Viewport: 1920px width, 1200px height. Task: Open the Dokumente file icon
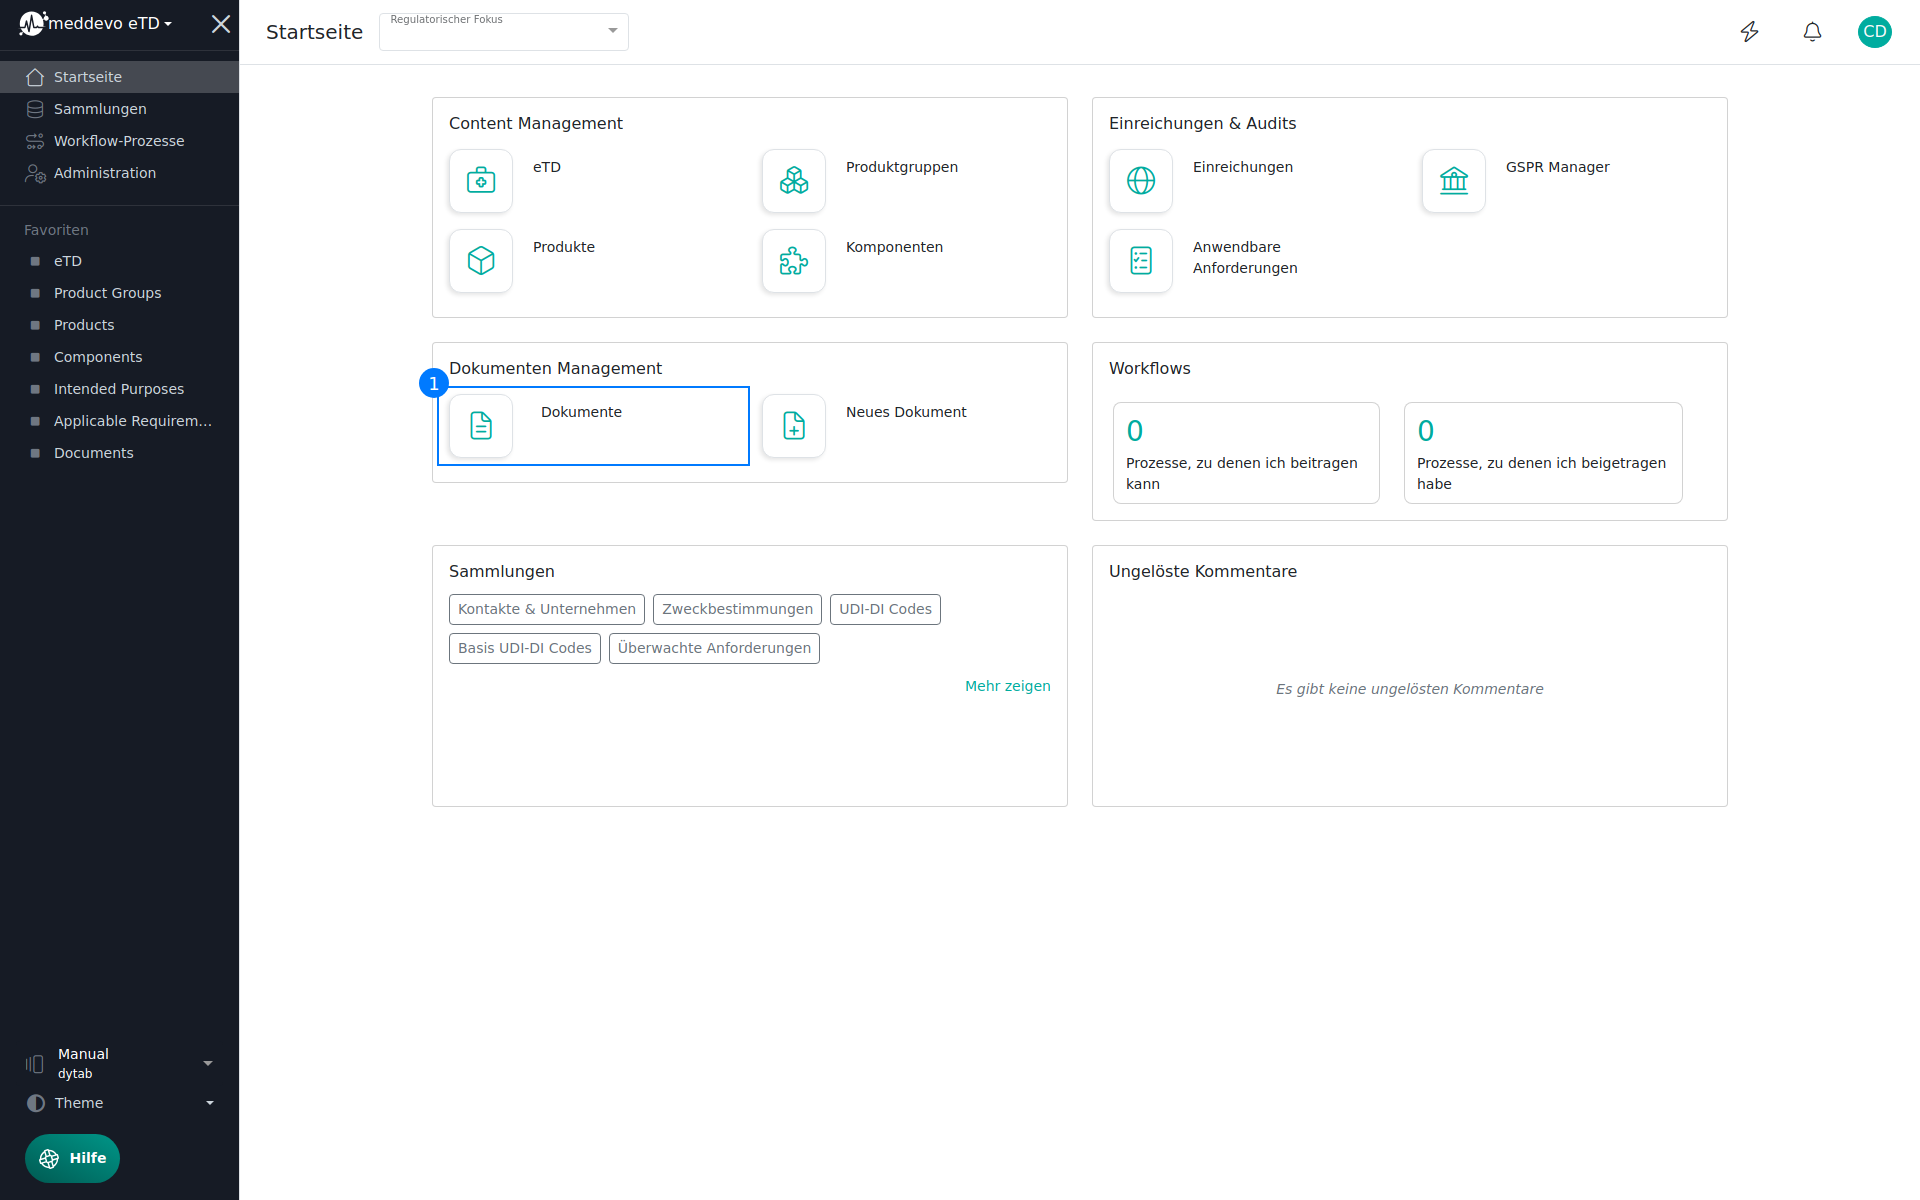[x=481, y=426]
